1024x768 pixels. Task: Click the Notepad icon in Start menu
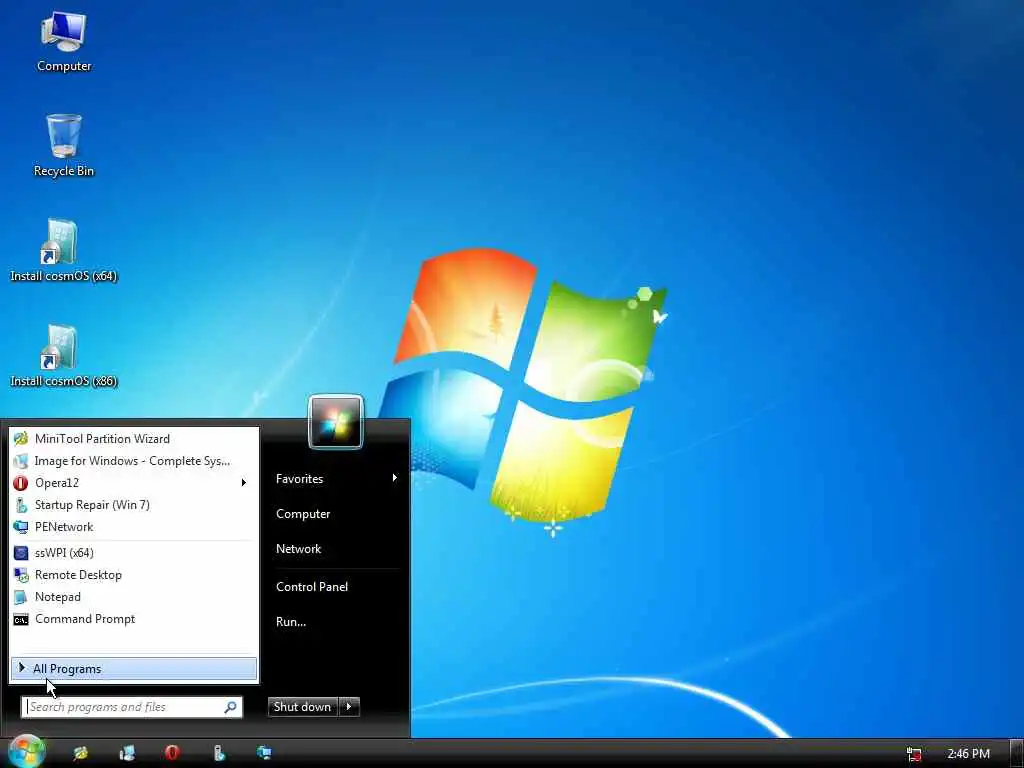[21, 597]
